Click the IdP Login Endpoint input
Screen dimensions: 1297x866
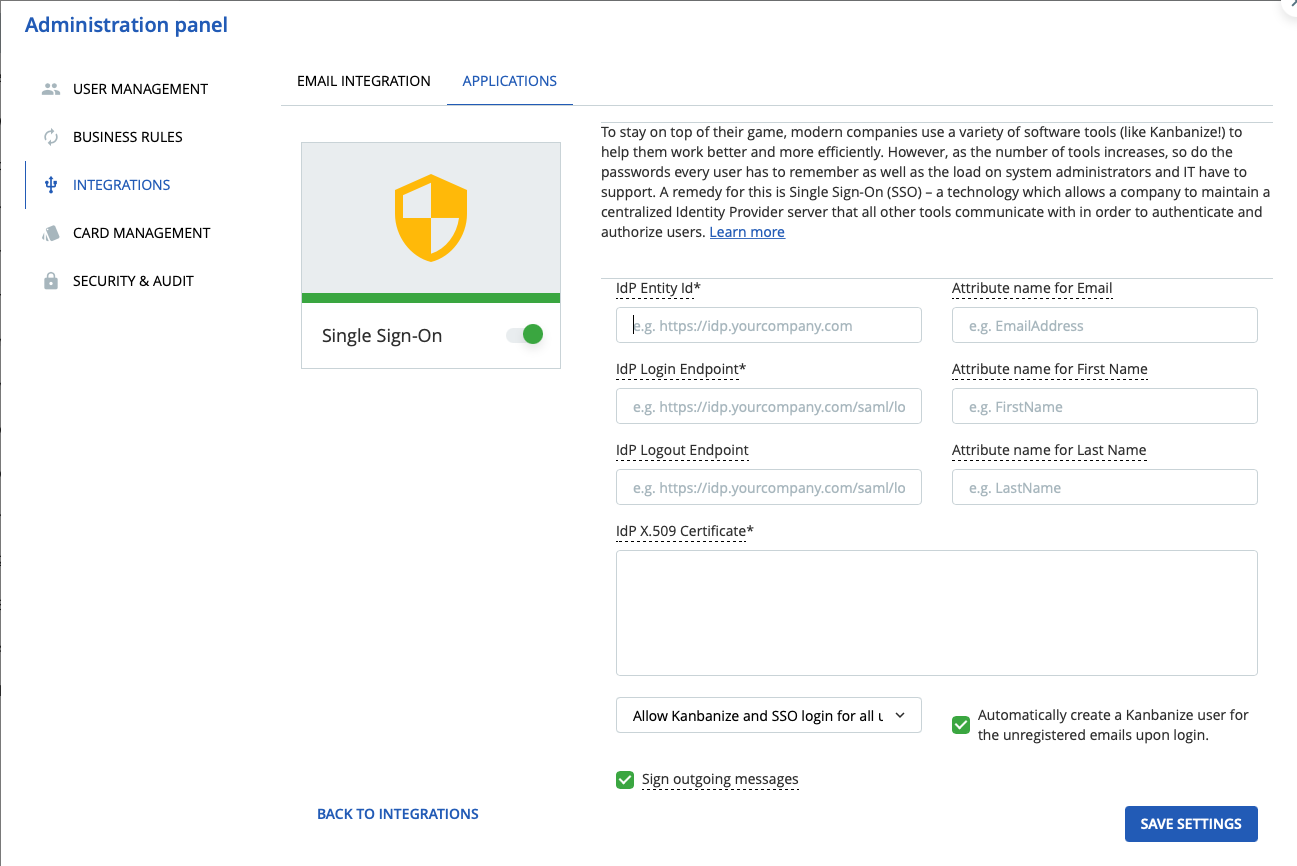[x=768, y=407]
